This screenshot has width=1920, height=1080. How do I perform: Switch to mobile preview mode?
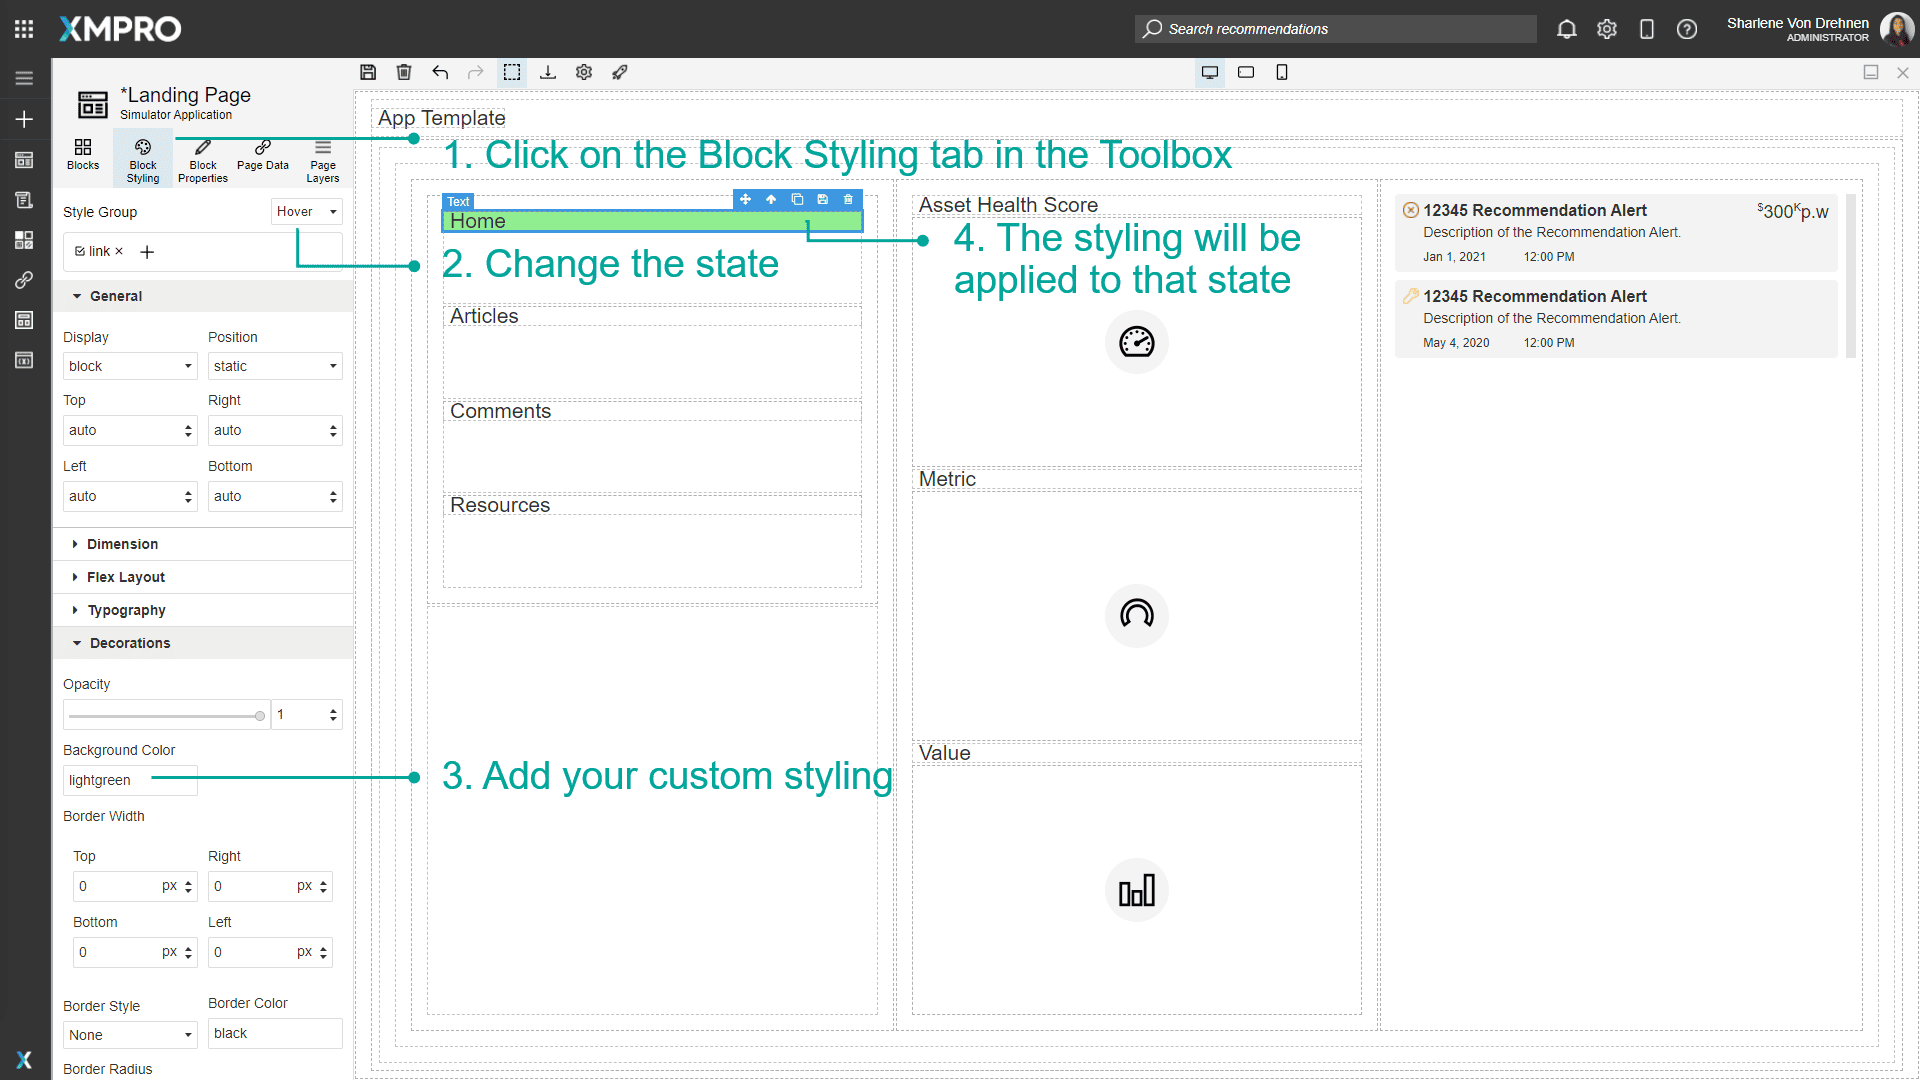1283,72
